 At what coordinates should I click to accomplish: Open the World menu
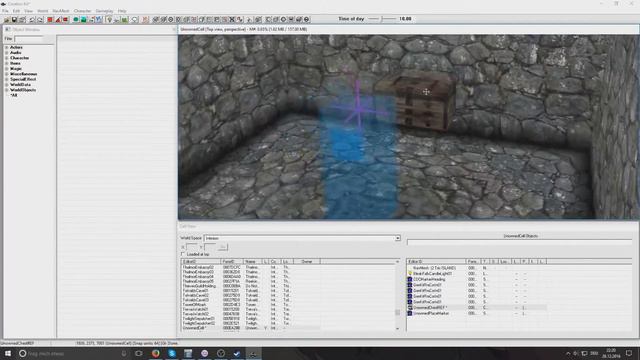(42, 11)
